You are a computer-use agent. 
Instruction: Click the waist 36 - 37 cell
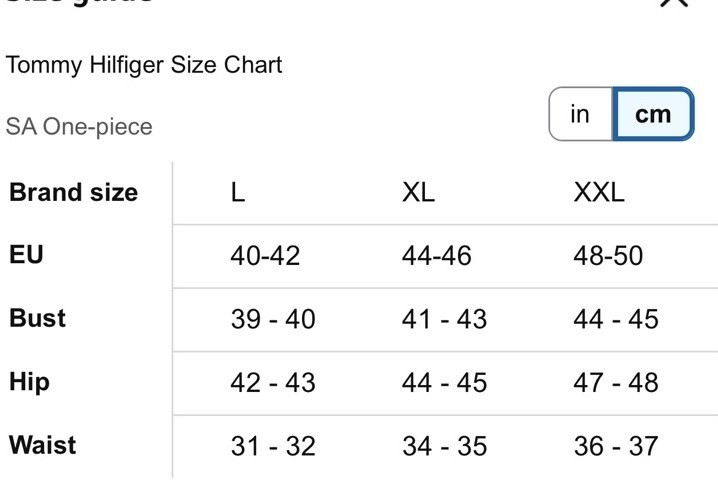coord(616,446)
